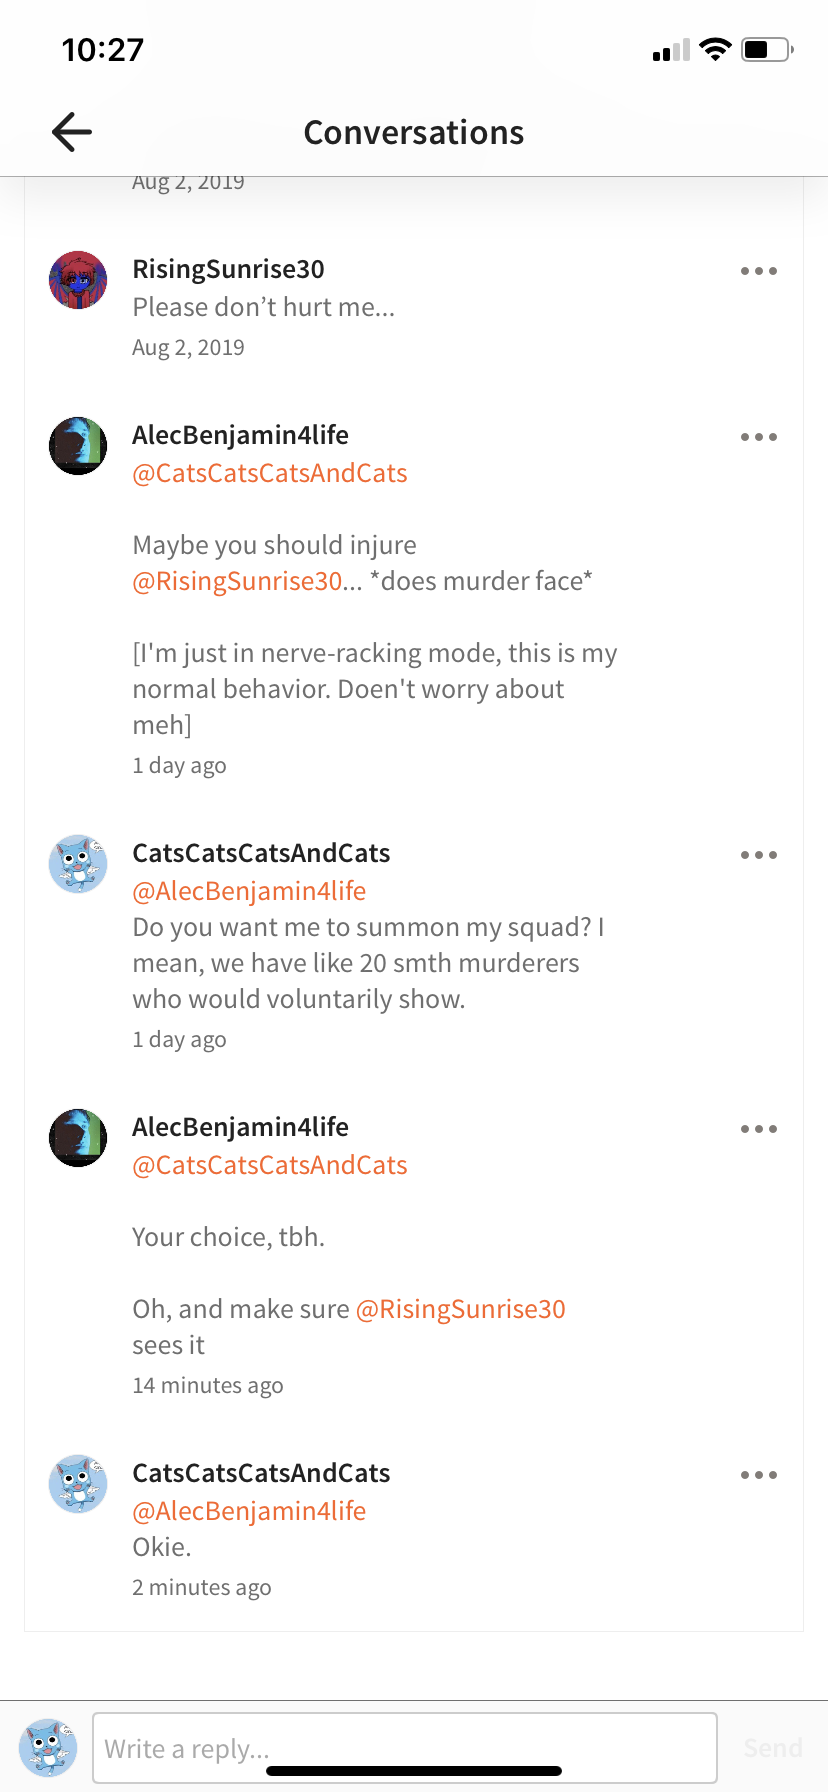Tap the CatsCatsCatsAndCats cat avatar on the squad comment
828x1792 pixels.
coord(78,864)
